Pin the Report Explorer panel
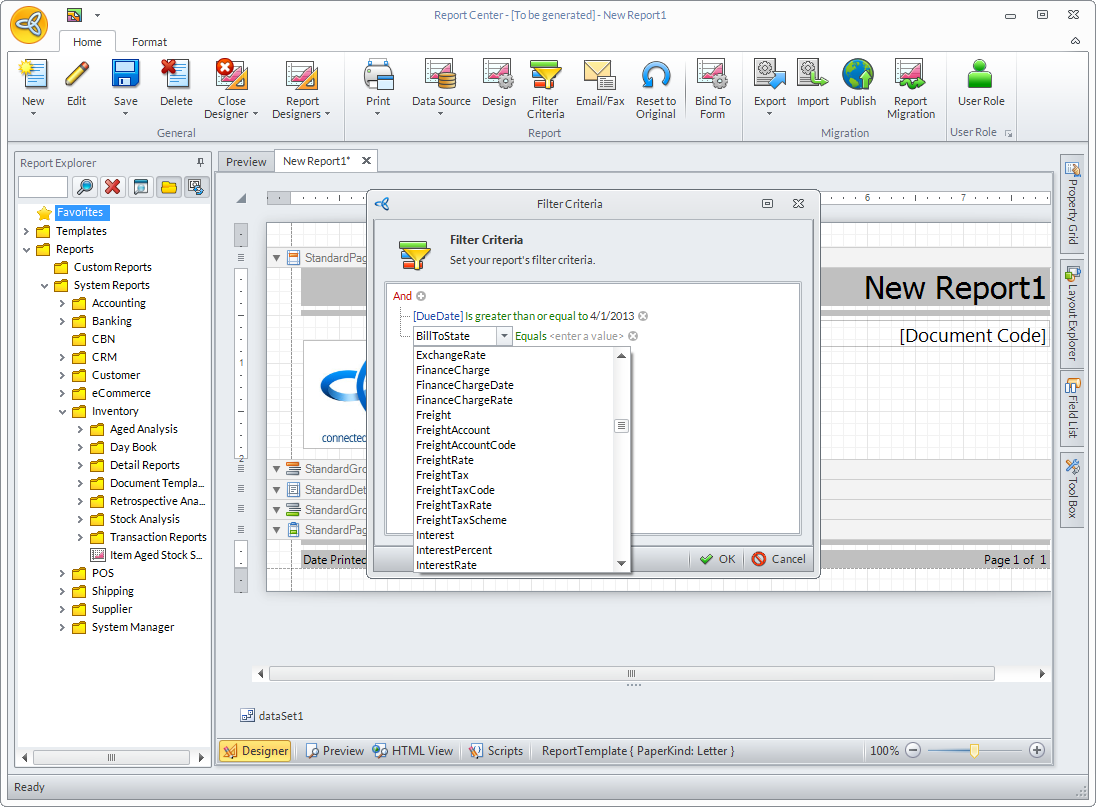The width and height of the screenshot is (1096, 807). tap(200, 163)
